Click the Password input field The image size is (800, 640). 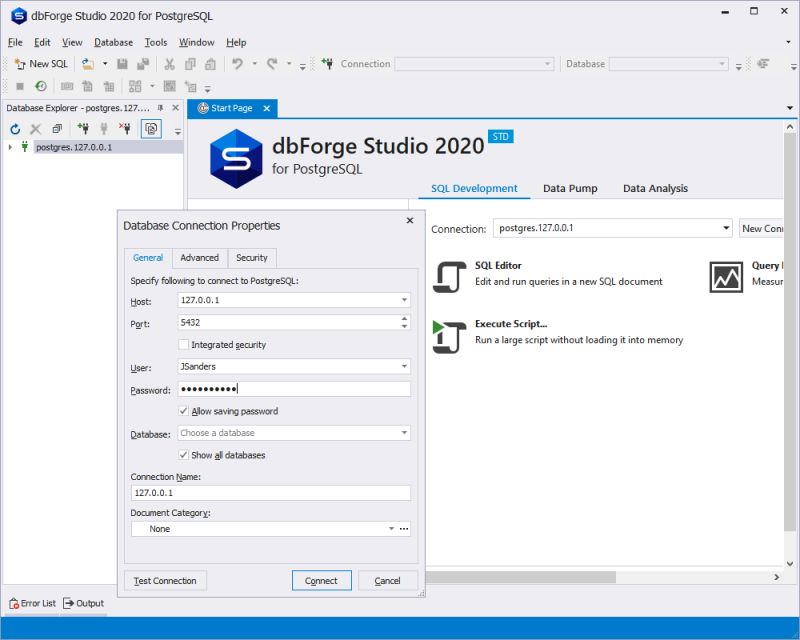(294, 389)
